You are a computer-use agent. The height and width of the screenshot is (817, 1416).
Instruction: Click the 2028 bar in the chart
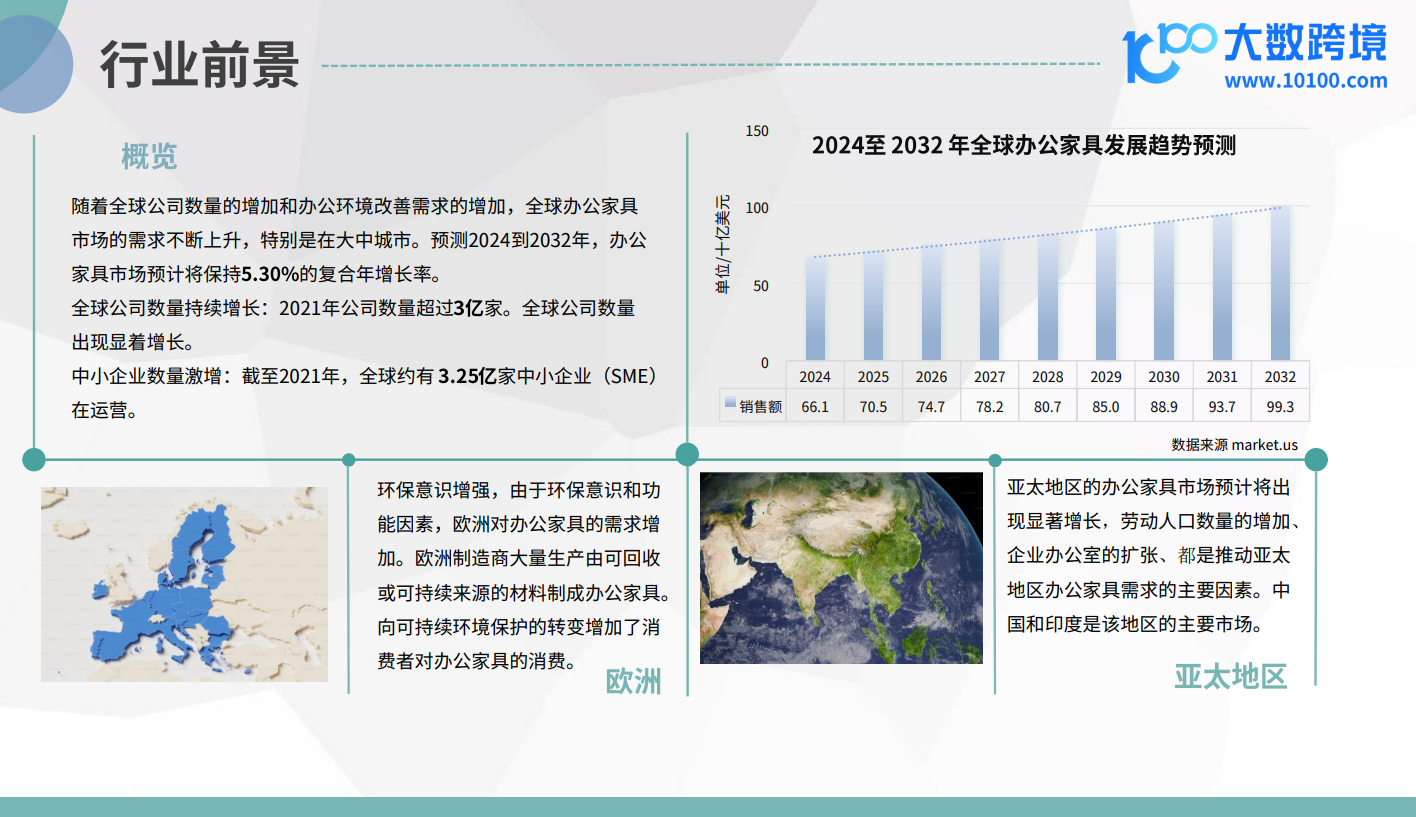pyautogui.click(x=1047, y=298)
